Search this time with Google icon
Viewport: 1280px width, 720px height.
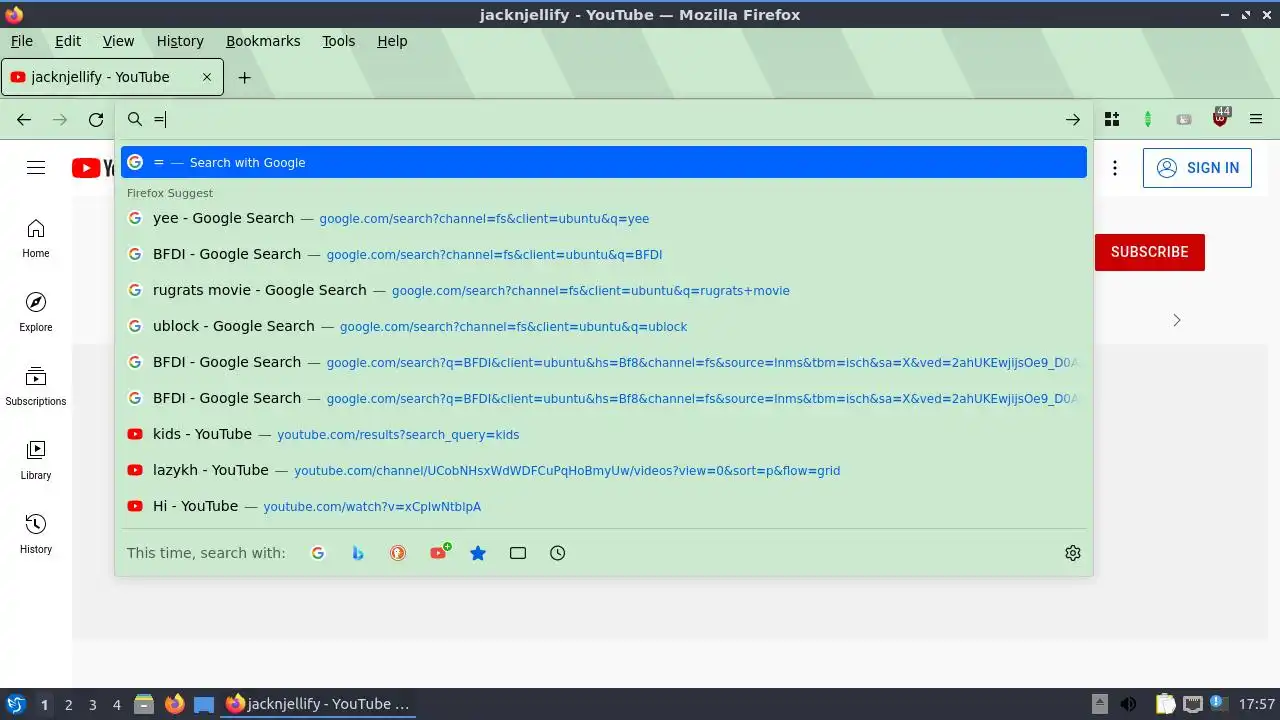click(318, 553)
